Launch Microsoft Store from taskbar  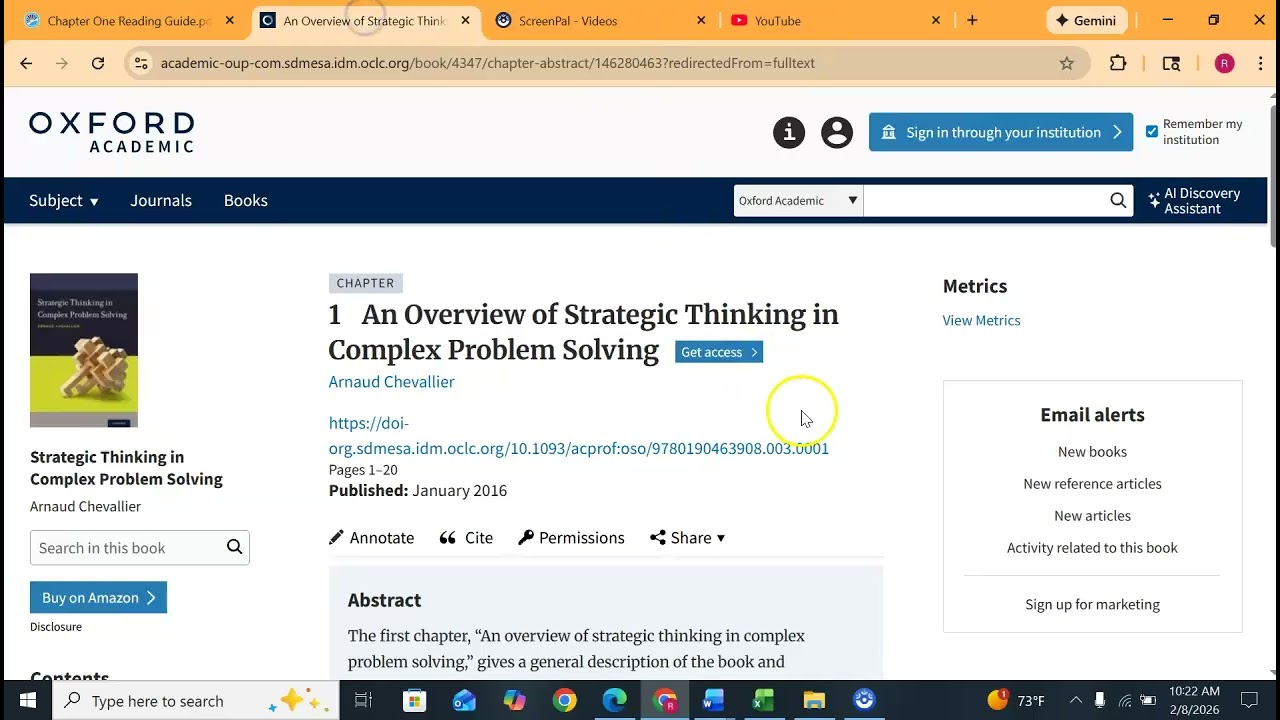(x=414, y=701)
